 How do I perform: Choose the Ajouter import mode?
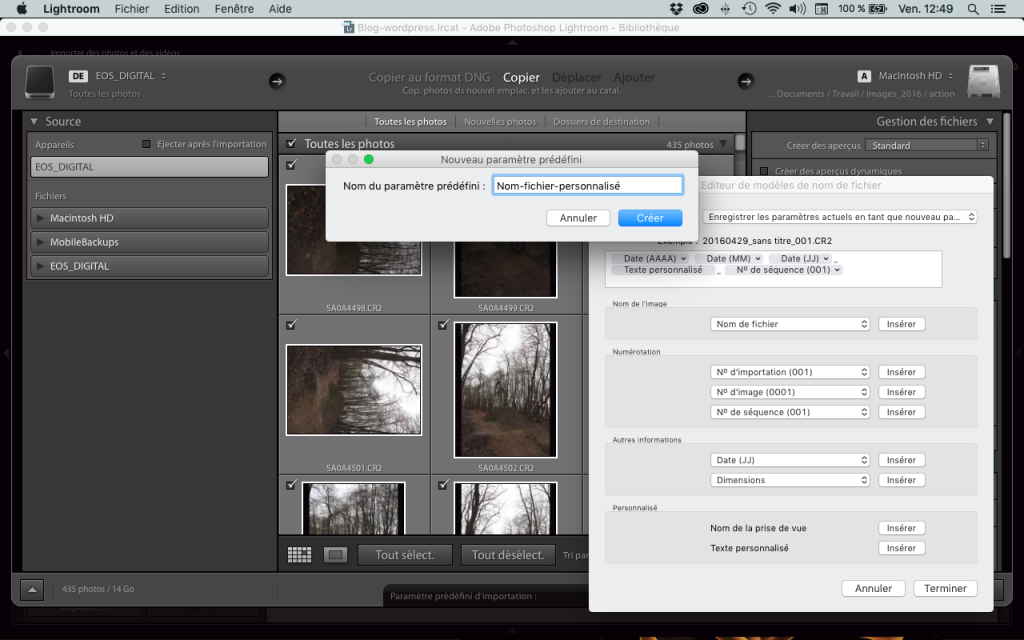[x=634, y=78]
